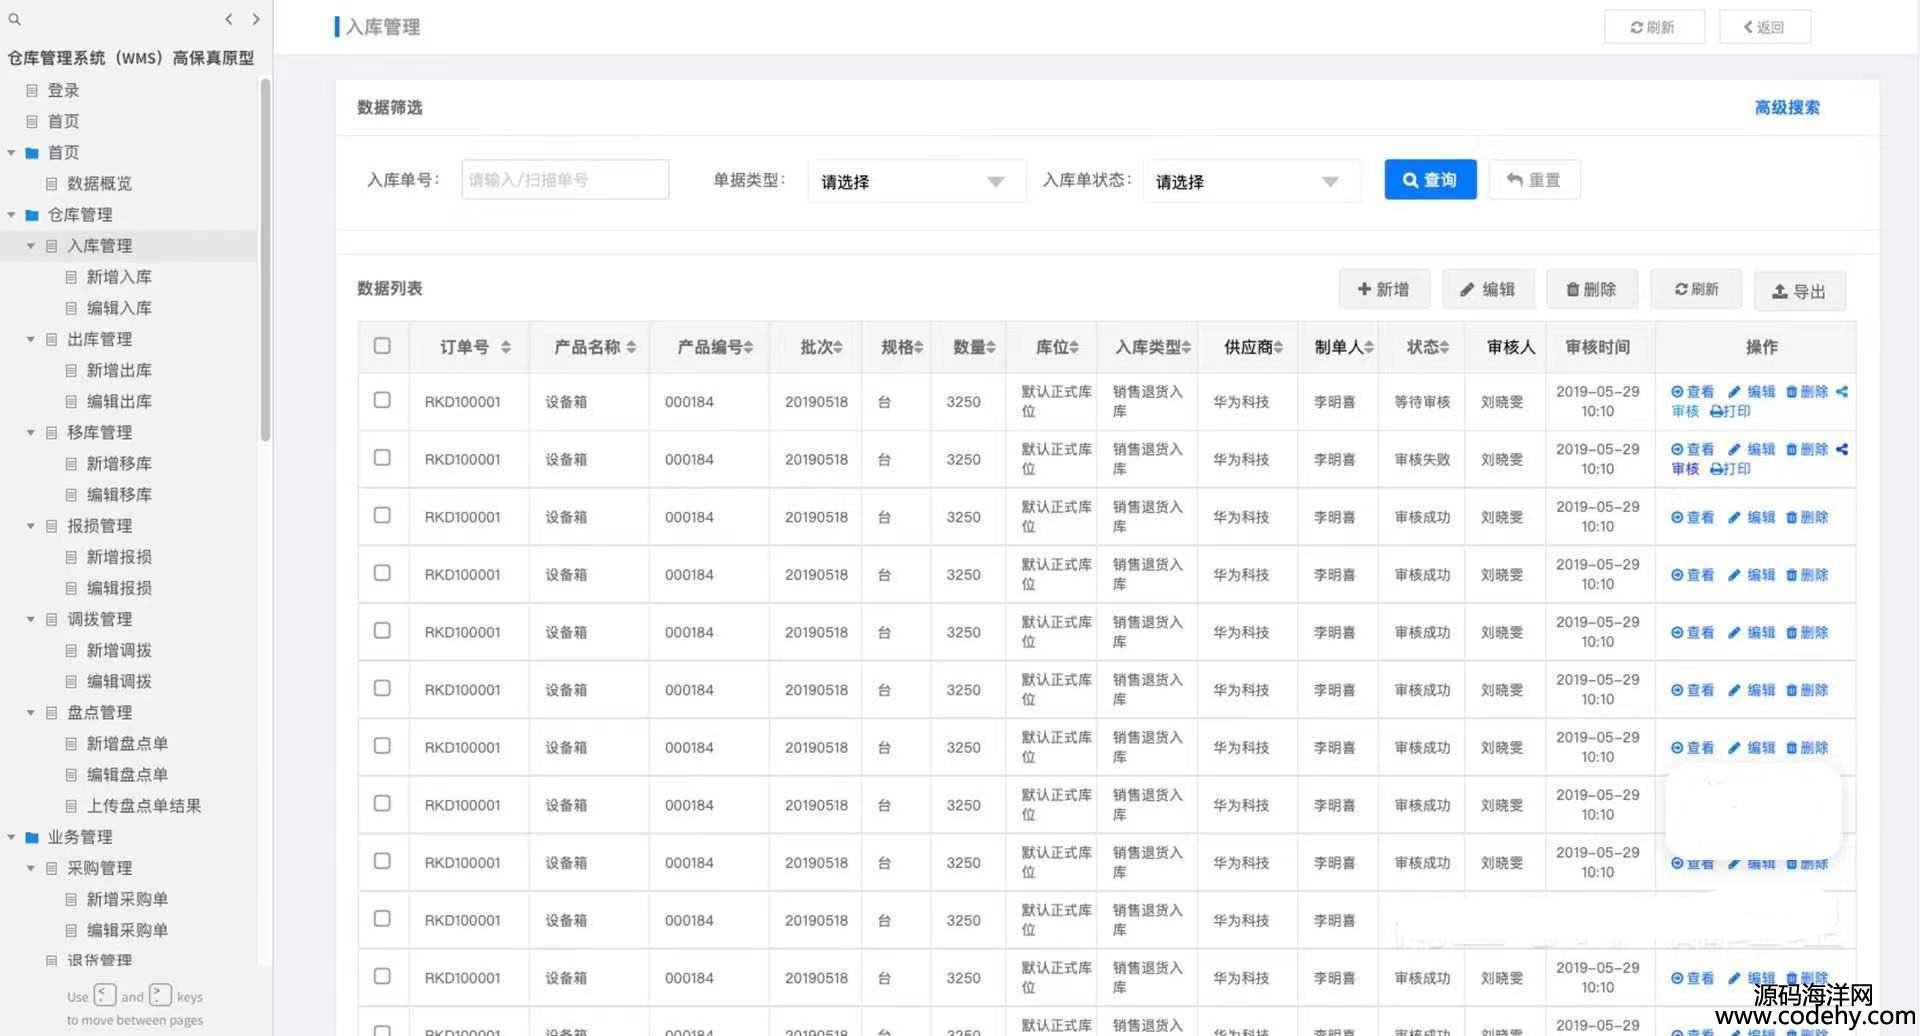The width and height of the screenshot is (1920, 1036).
Task: Click 刷新 button above the data list
Action: point(1696,289)
